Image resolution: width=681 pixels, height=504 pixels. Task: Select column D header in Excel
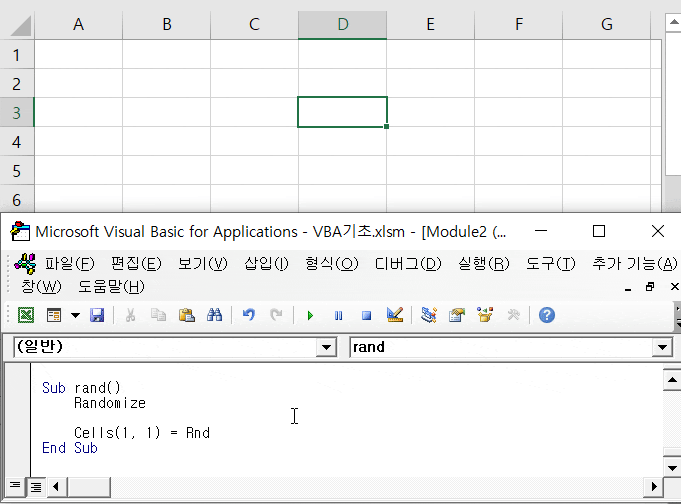[x=343, y=24]
